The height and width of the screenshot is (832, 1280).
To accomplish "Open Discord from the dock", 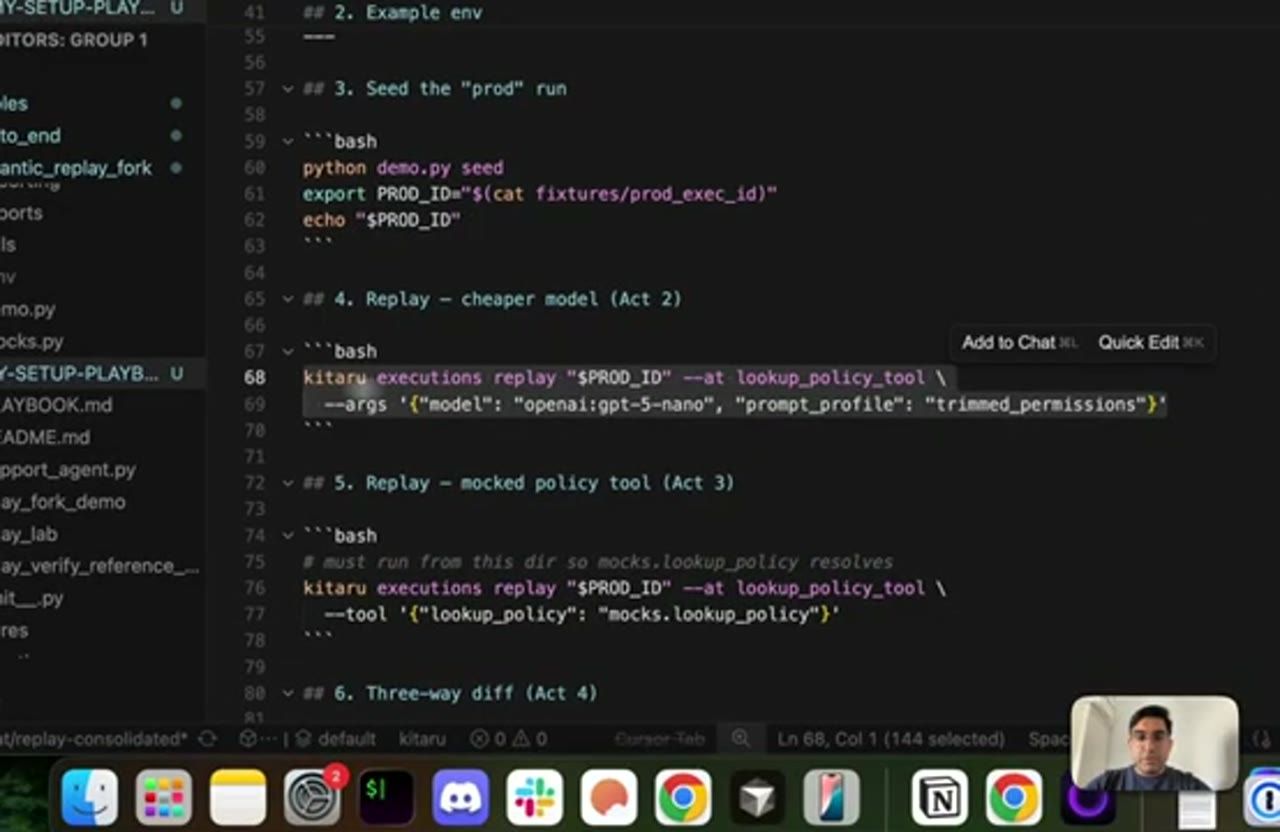I will point(460,797).
